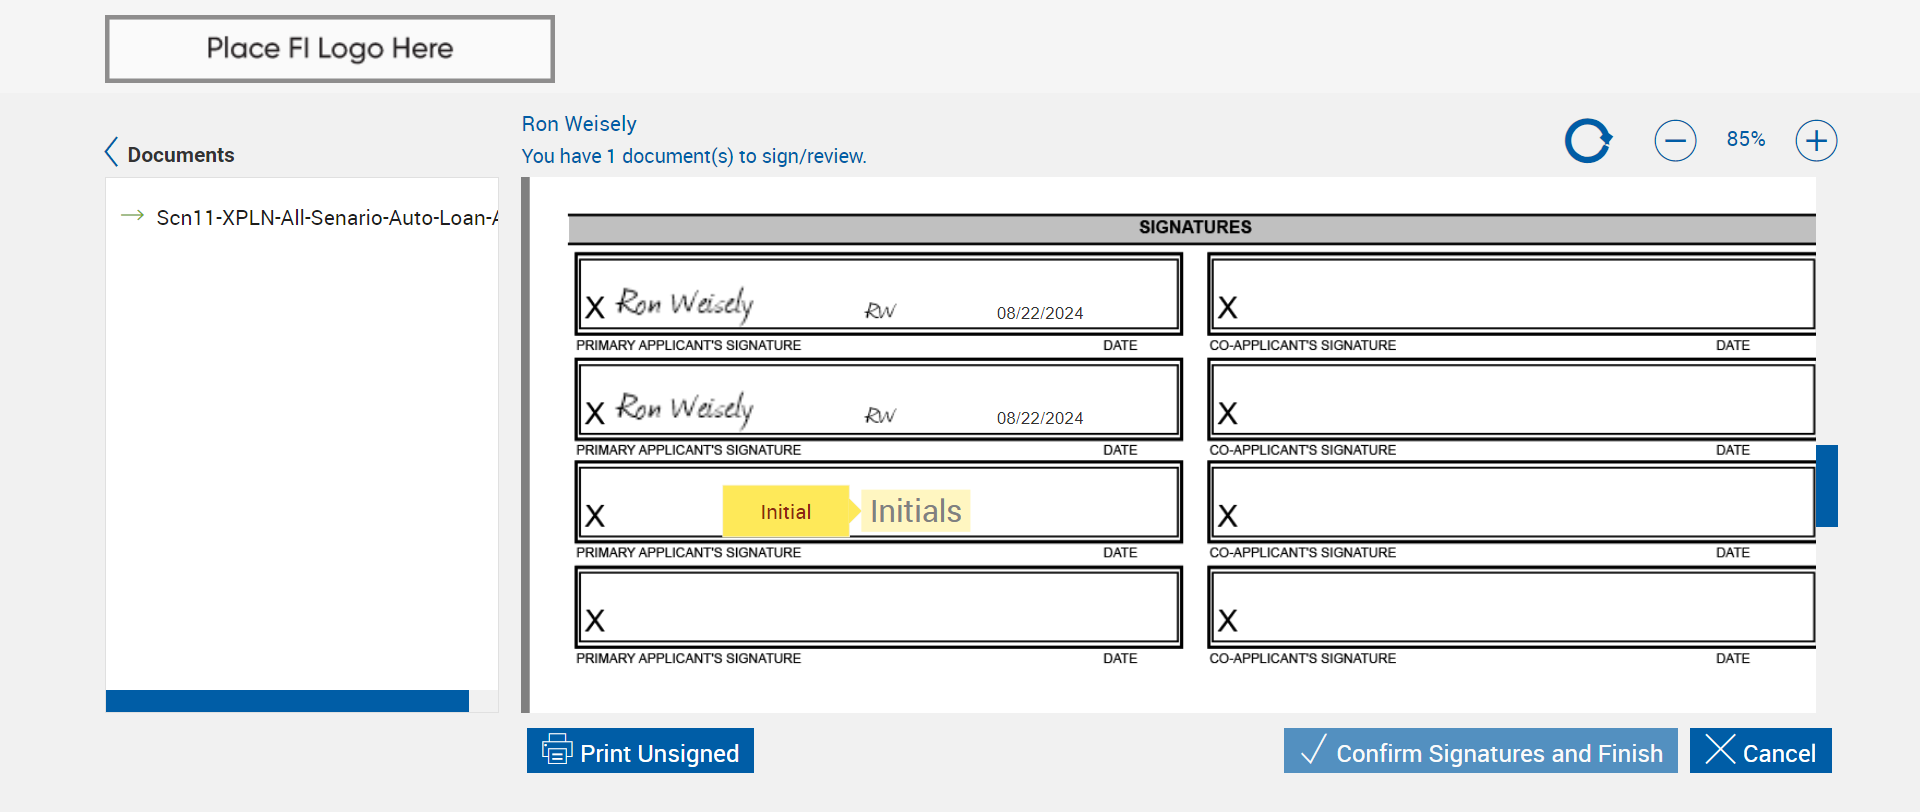
Task: Click the documents list horizontal scrollbar
Action: 287,701
